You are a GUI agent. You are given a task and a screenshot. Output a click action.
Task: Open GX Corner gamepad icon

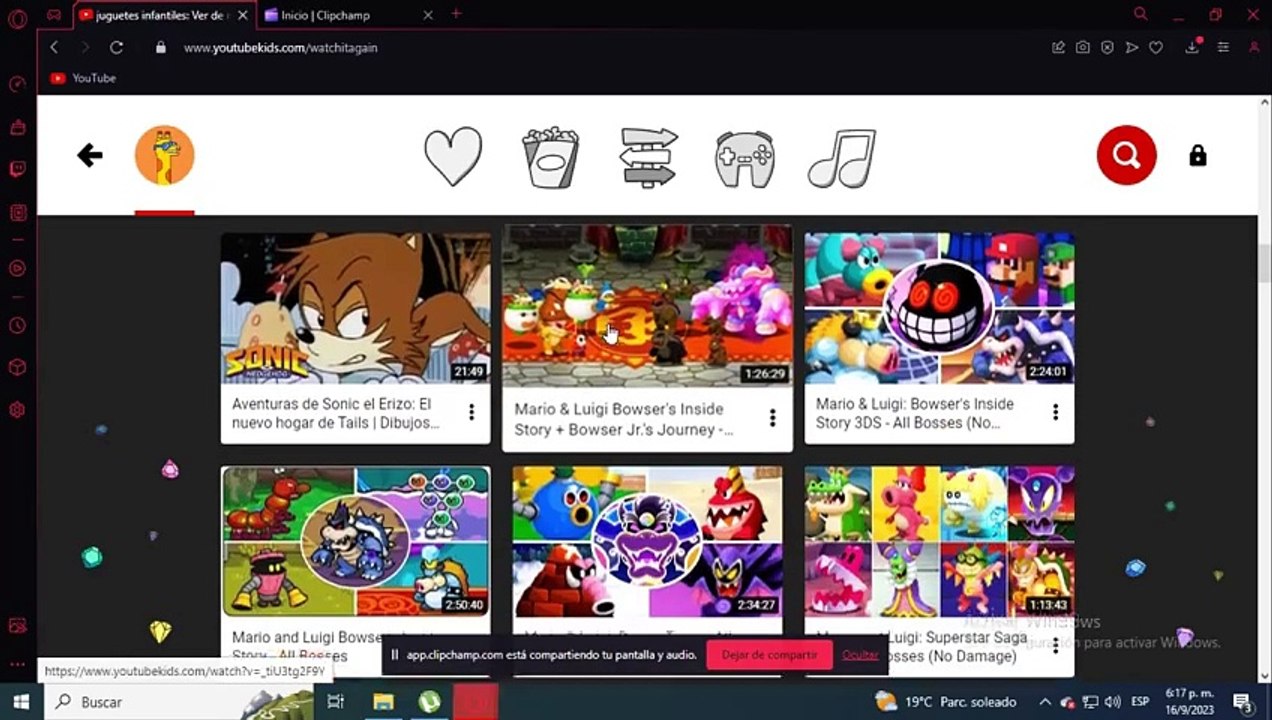(54, 15)
